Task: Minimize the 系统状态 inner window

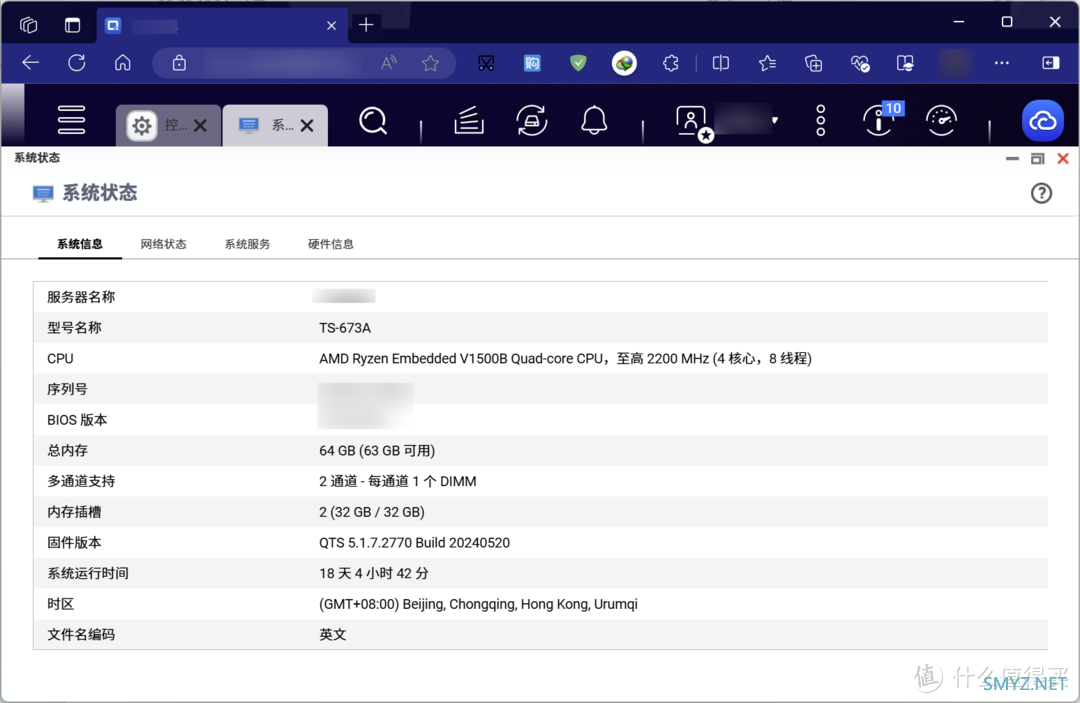Action: [1012, 158]
